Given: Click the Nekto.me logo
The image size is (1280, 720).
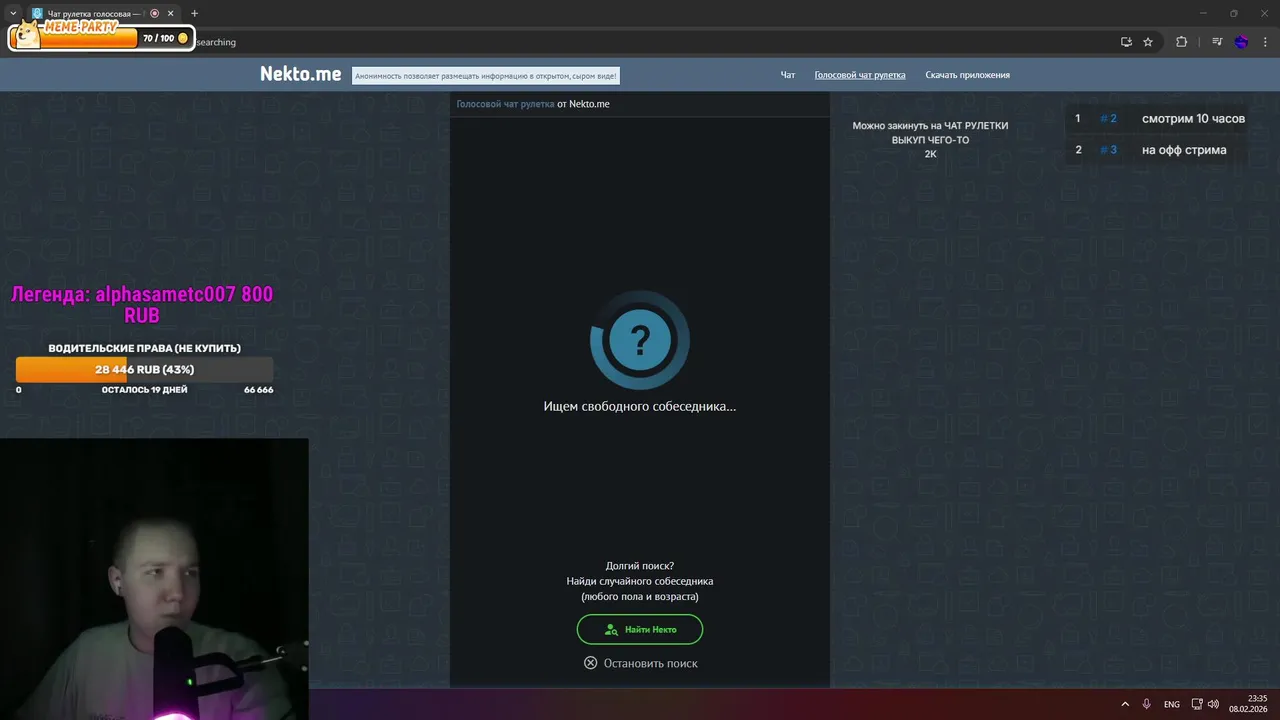Looking at the screenshot, I should 300,74.
